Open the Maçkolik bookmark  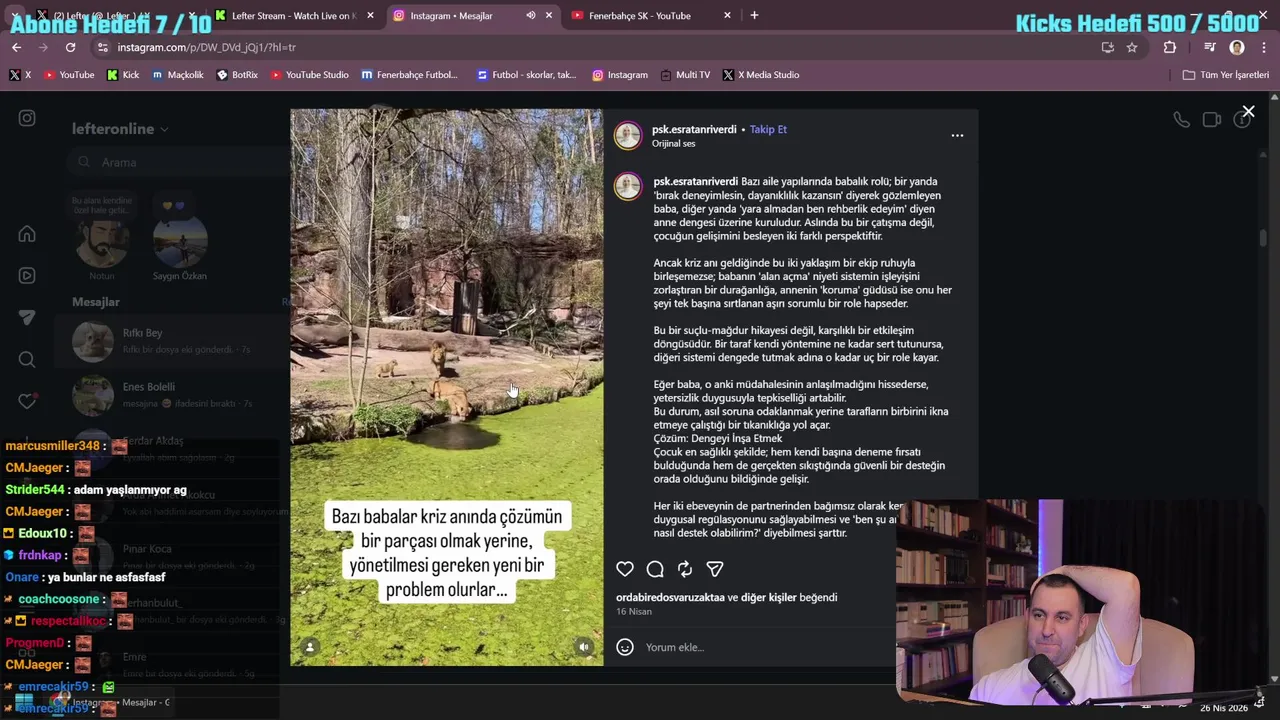tap(178, 75)
